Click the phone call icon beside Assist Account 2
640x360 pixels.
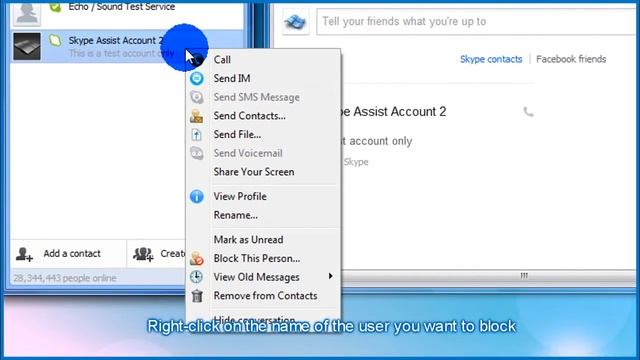[x=529, y=111]
